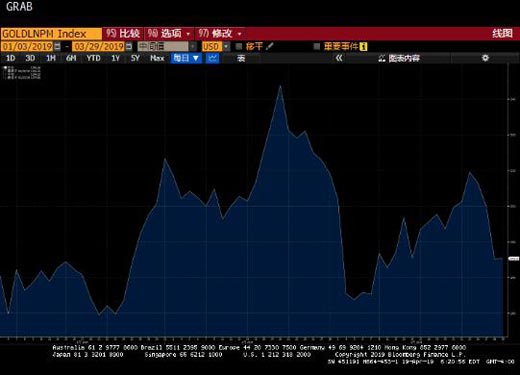This screenshot has width=520, height=375.
Task: Collapse panel with double chevron icon
Action: (x=339, y=58)
